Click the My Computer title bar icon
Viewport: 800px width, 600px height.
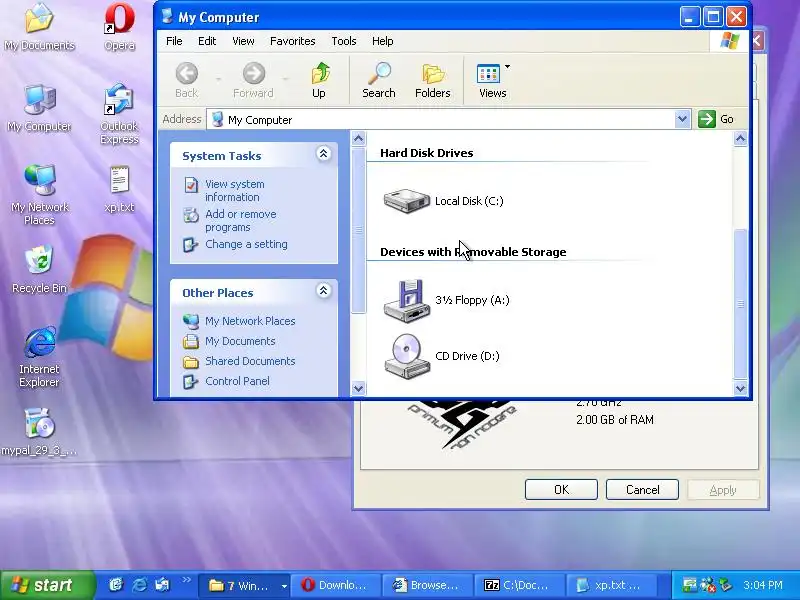[167, 16]
